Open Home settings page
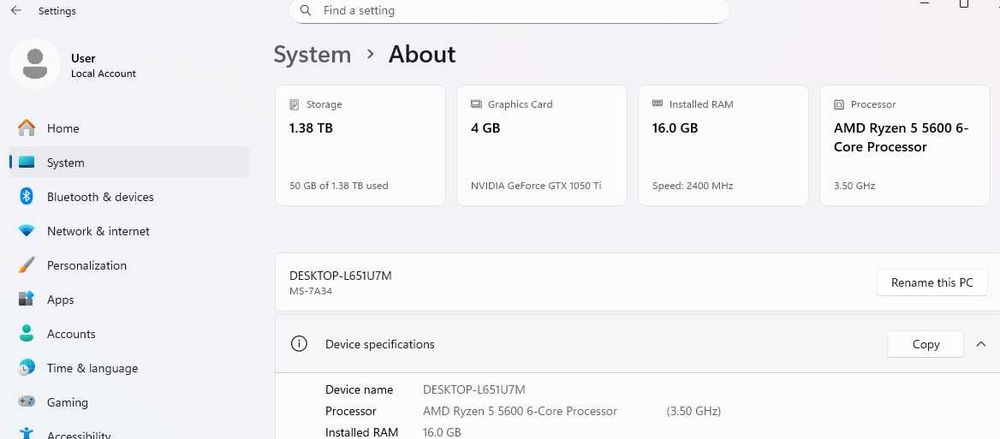The width and height of the screenshot is (1000, 439). click(129, 128)
